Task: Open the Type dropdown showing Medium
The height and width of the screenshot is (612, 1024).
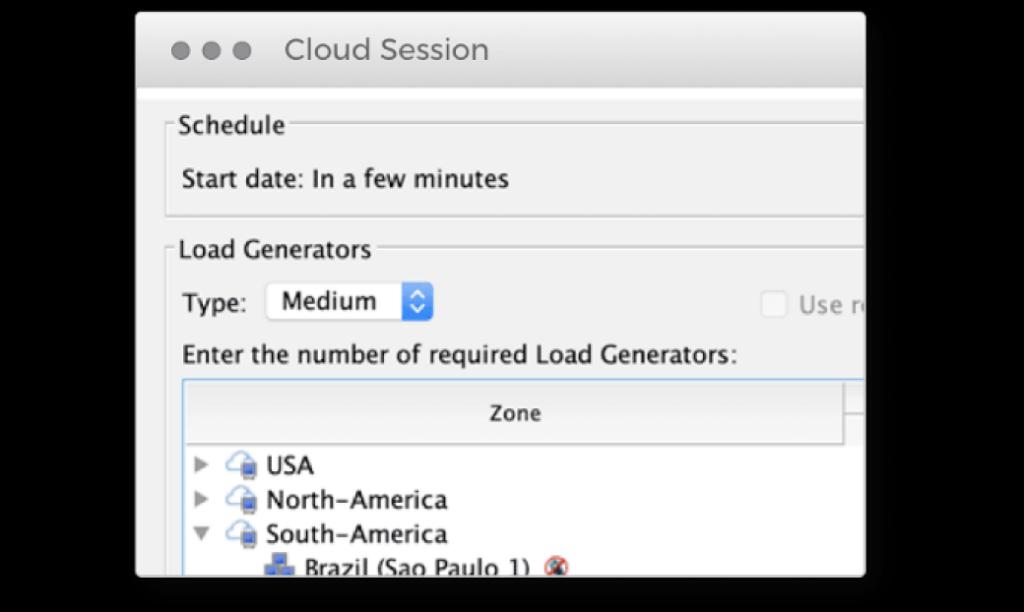Action: coord(348,302)
